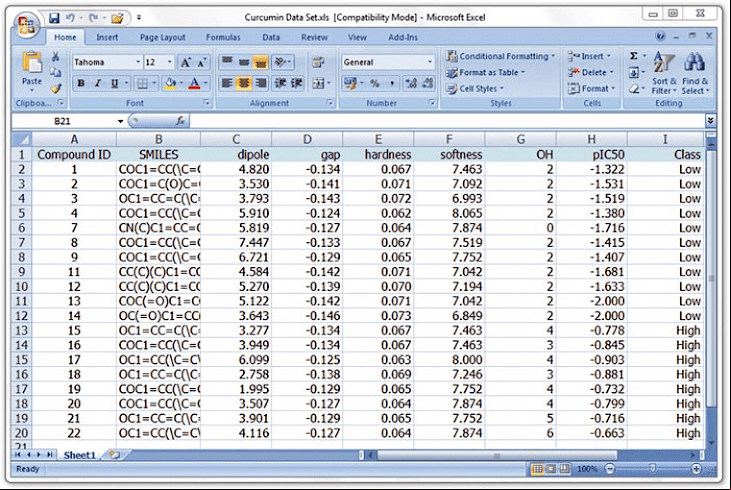
Task: Click the zoom slider handle
Action: coord(653,468)
